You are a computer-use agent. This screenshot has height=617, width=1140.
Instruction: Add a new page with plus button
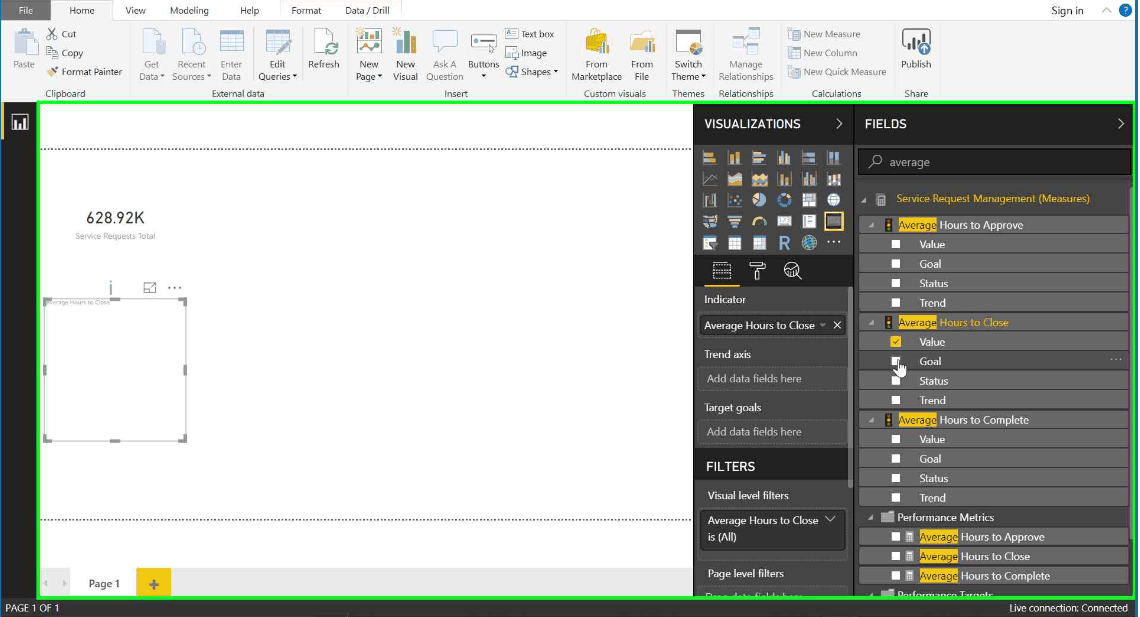[153, 584]
